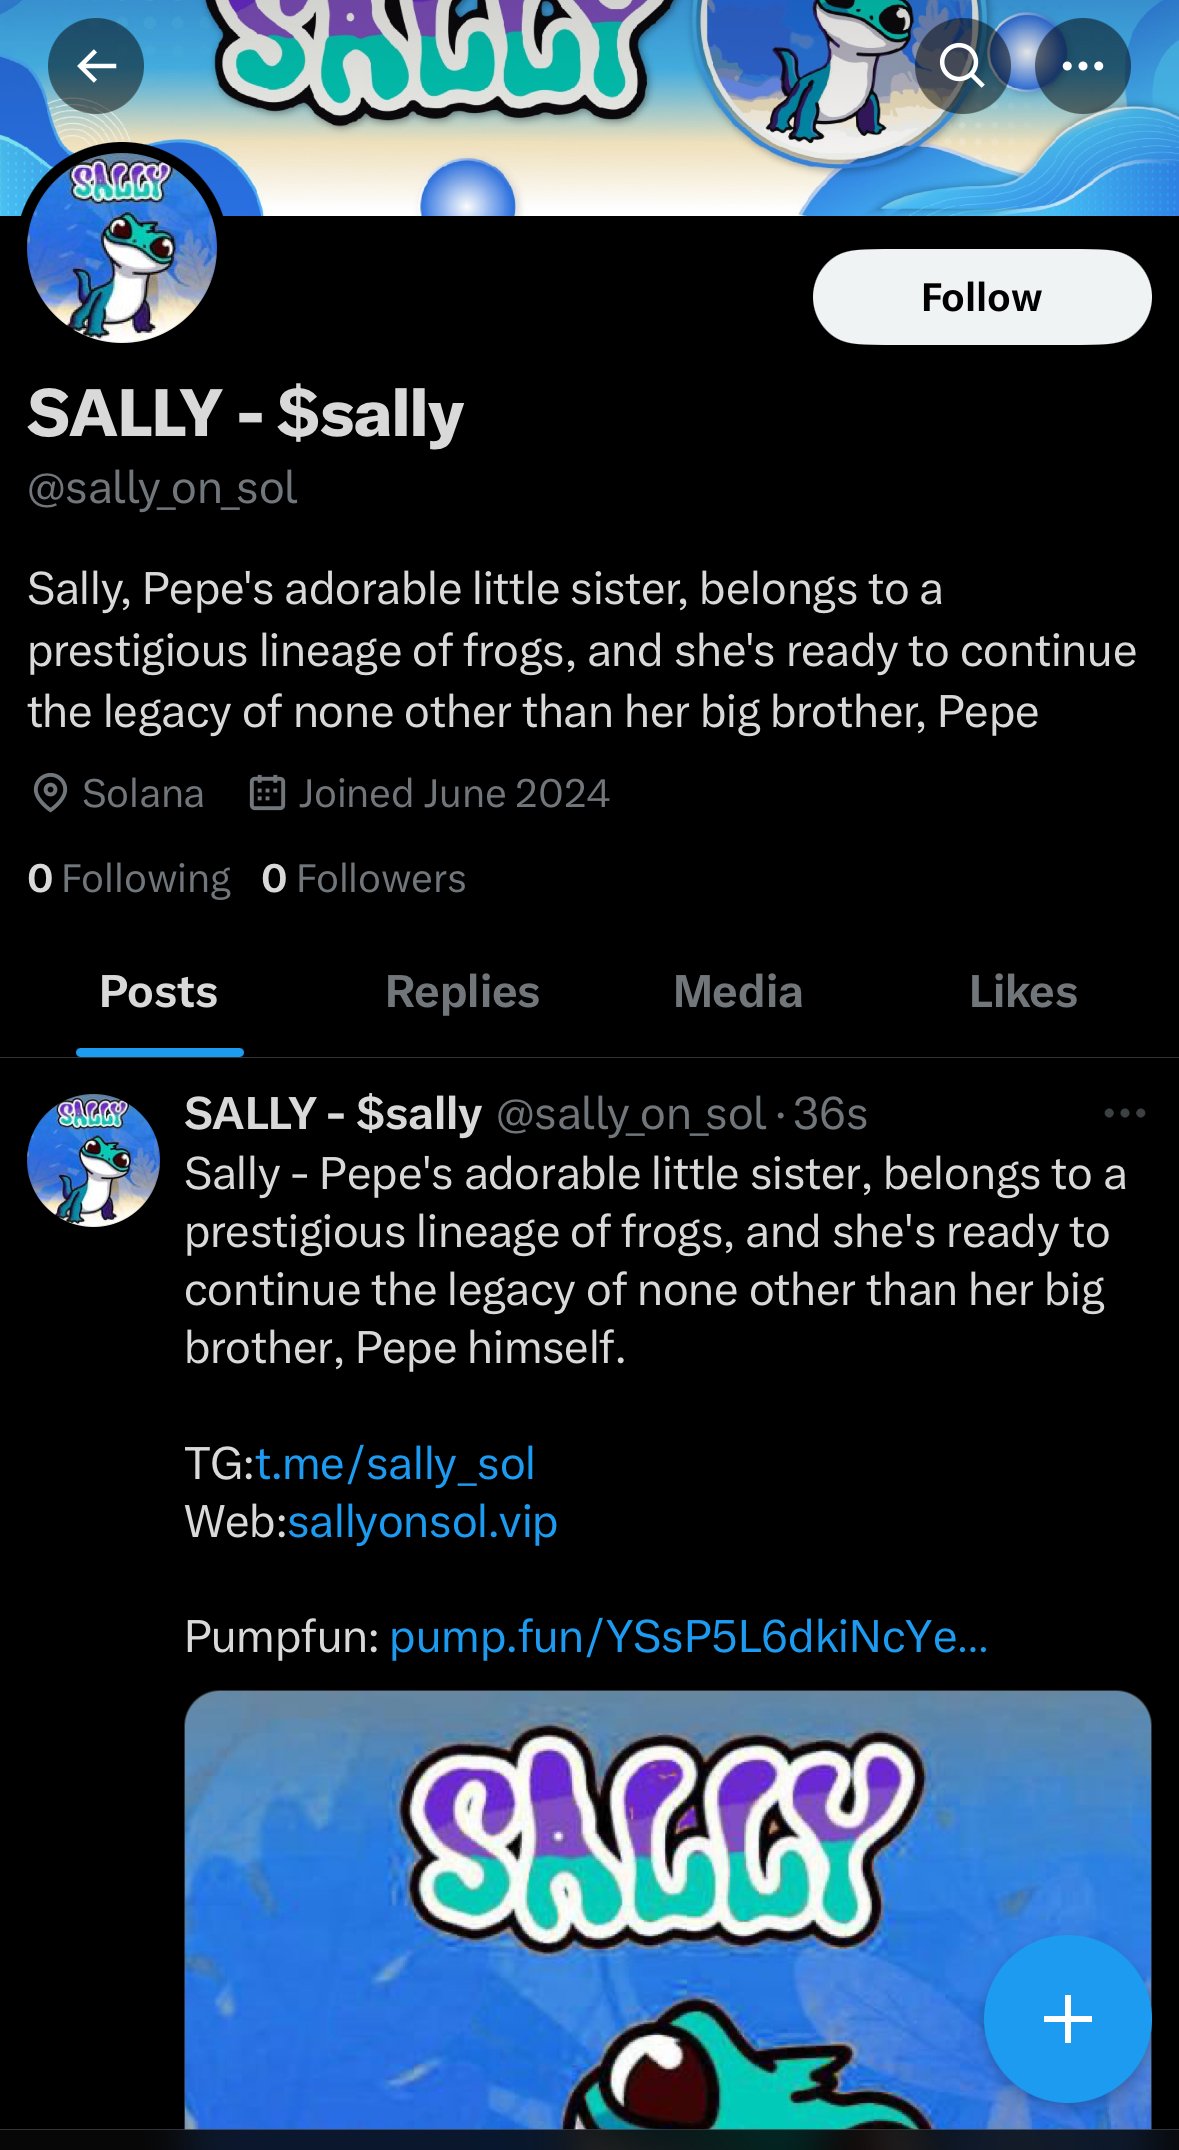Open the post's three-dot more menu
Screen dimensions: 1179x2150
(x=1124, y=1113)
